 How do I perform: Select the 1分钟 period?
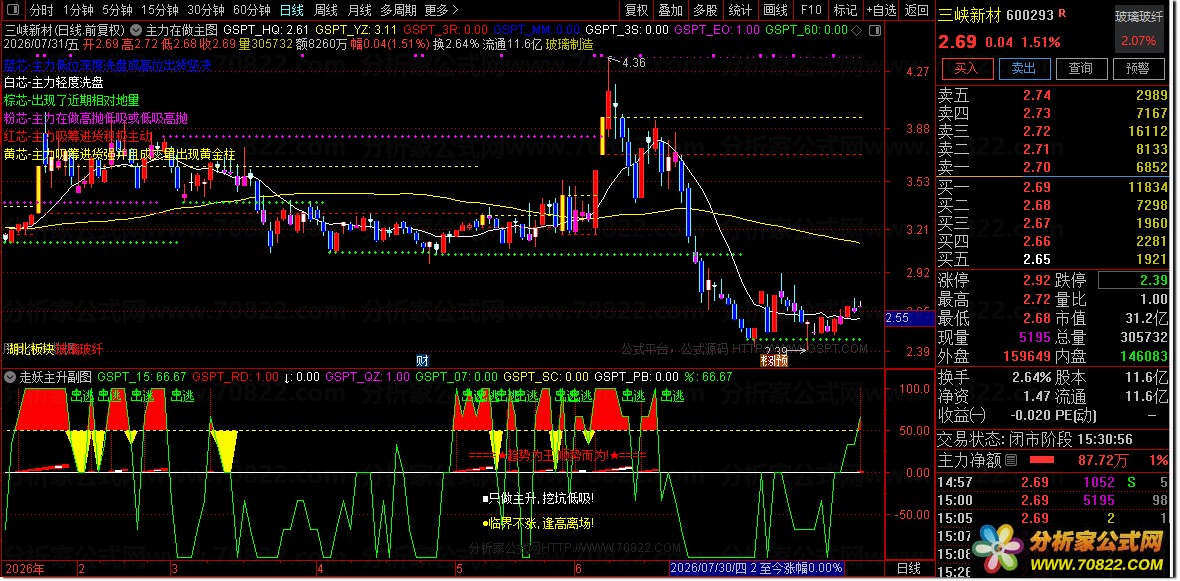[78, 11]
